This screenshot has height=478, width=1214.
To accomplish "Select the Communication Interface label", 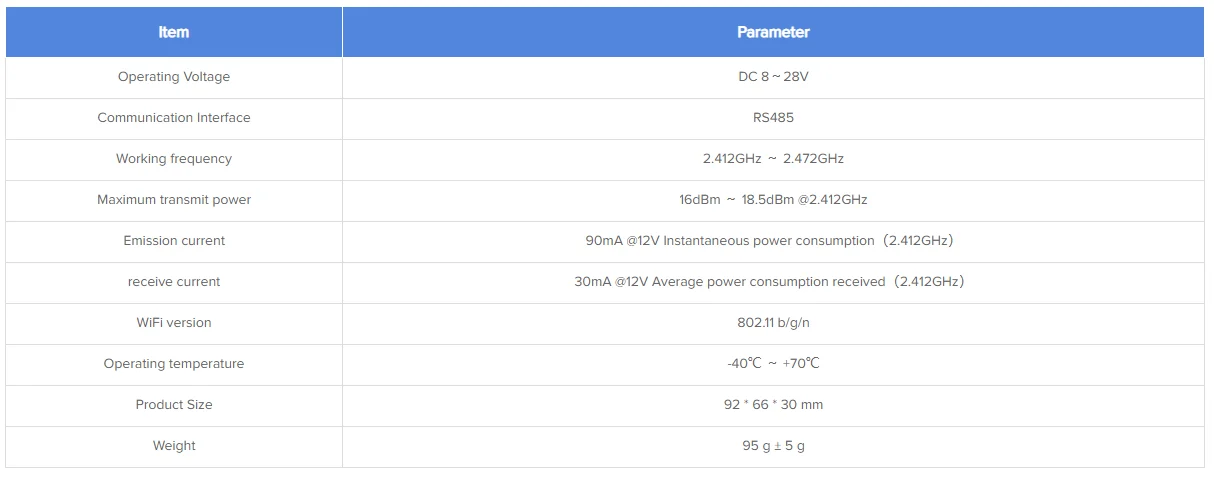I will 174,118.
